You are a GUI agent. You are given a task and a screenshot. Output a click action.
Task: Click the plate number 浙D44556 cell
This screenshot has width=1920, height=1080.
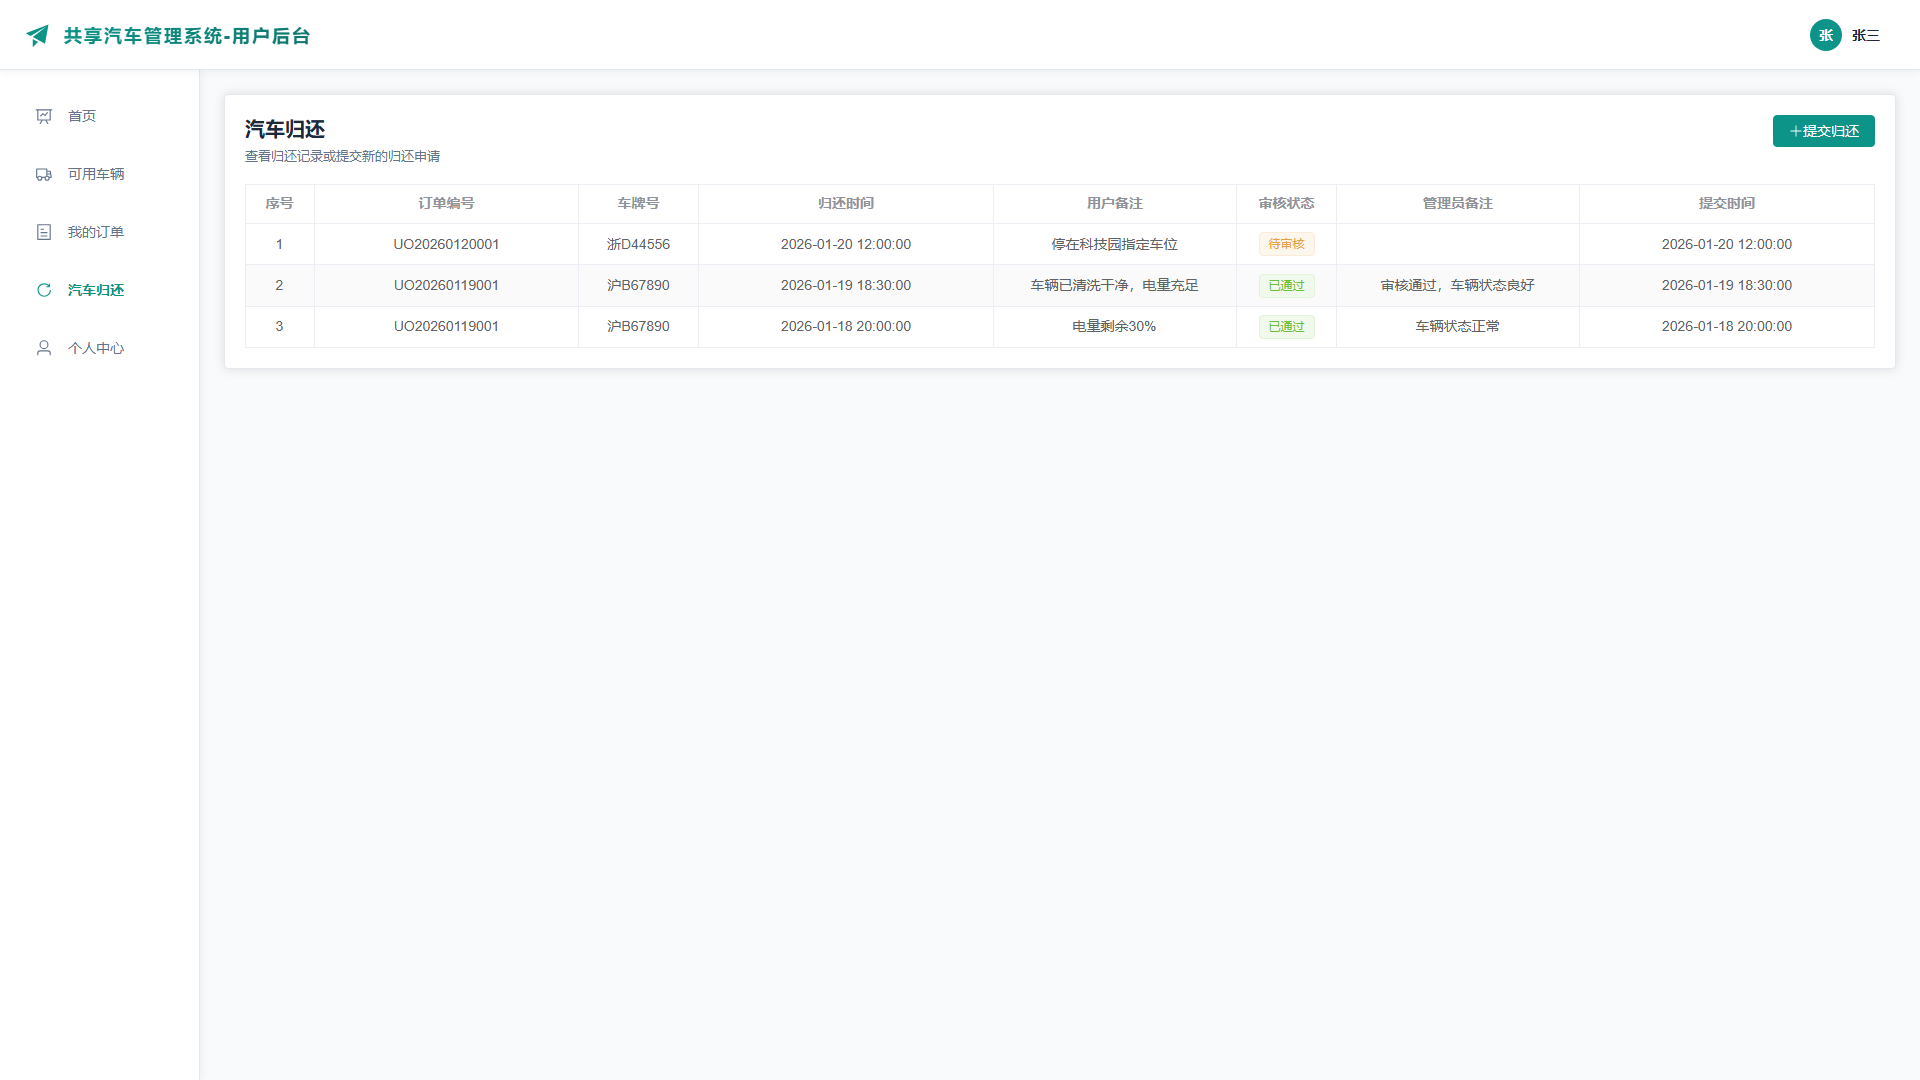click(638, 244)
